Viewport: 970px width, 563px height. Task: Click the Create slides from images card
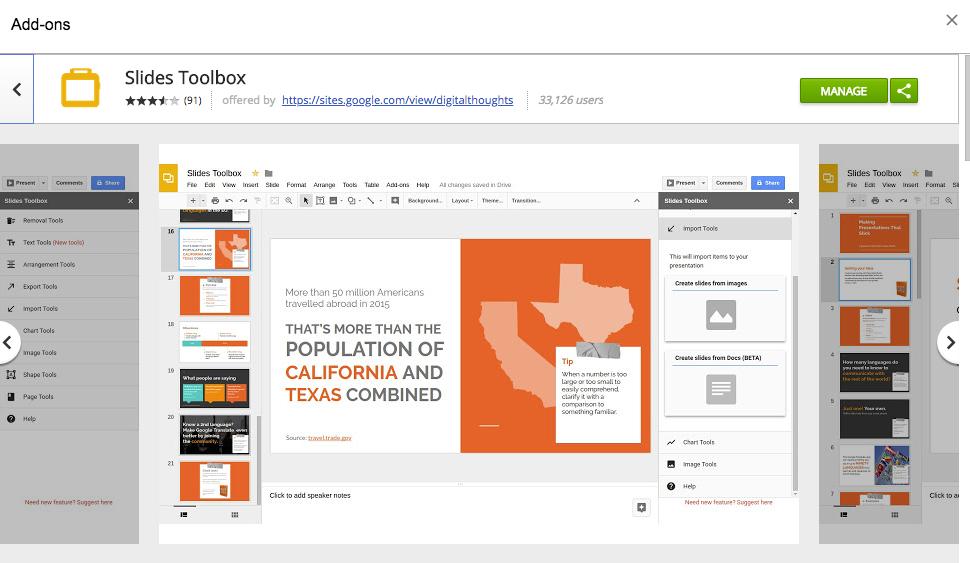tap(724, 308)
